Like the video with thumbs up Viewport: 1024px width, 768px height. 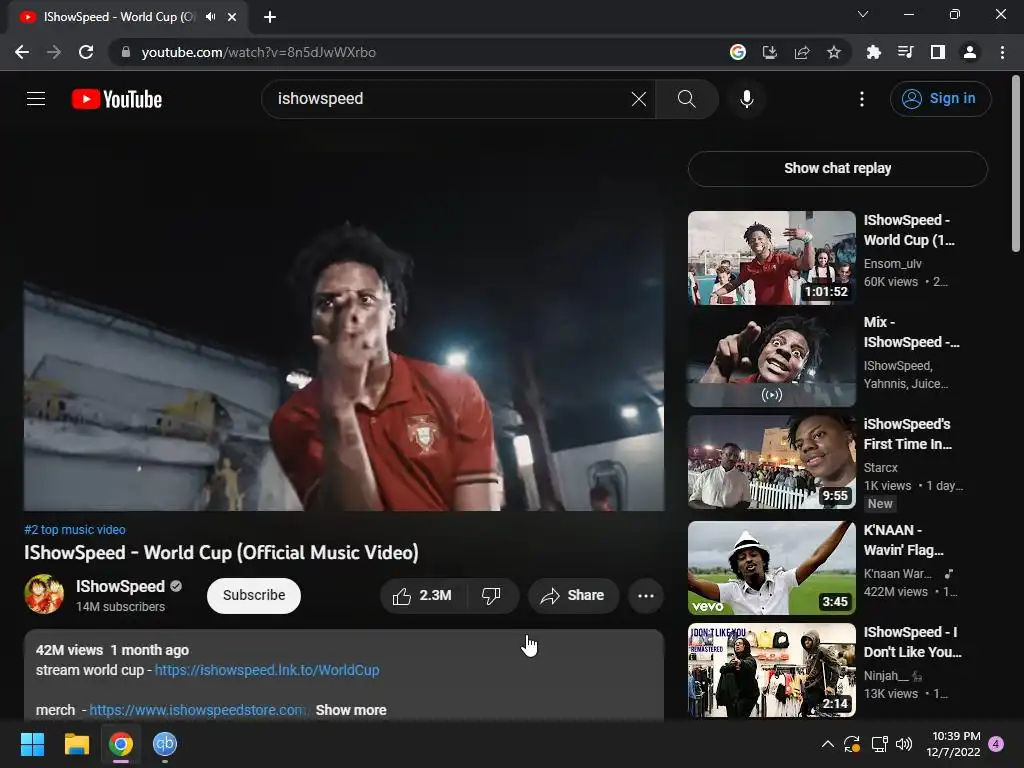click(422, 595)
